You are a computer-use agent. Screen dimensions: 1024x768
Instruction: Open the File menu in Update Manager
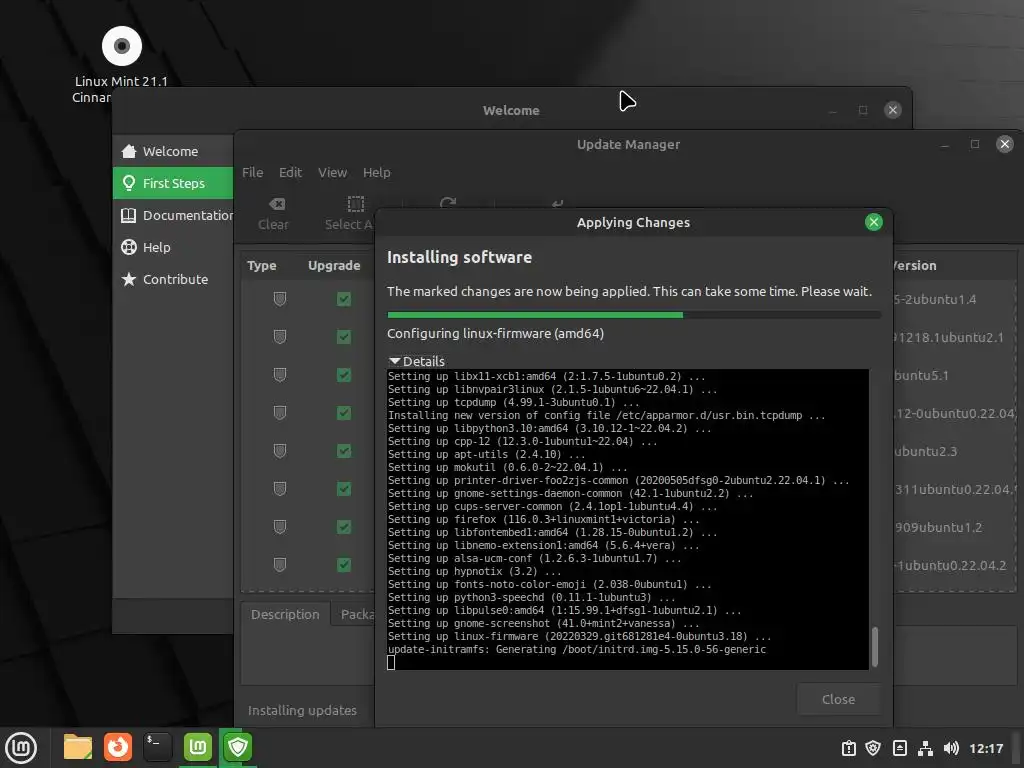pos(252,172)
